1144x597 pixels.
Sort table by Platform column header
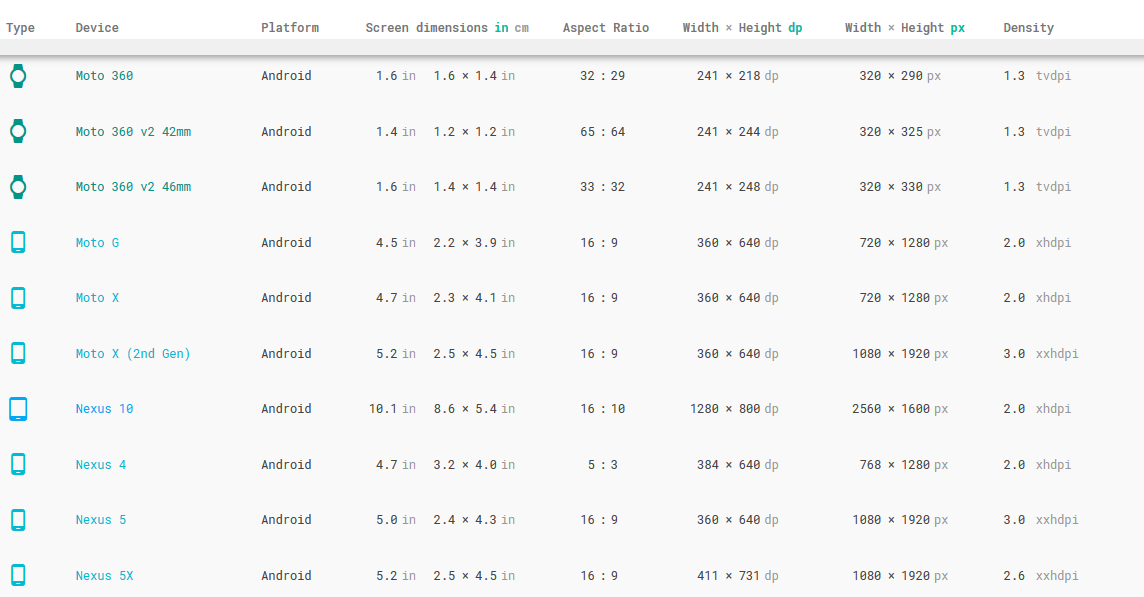290,28
